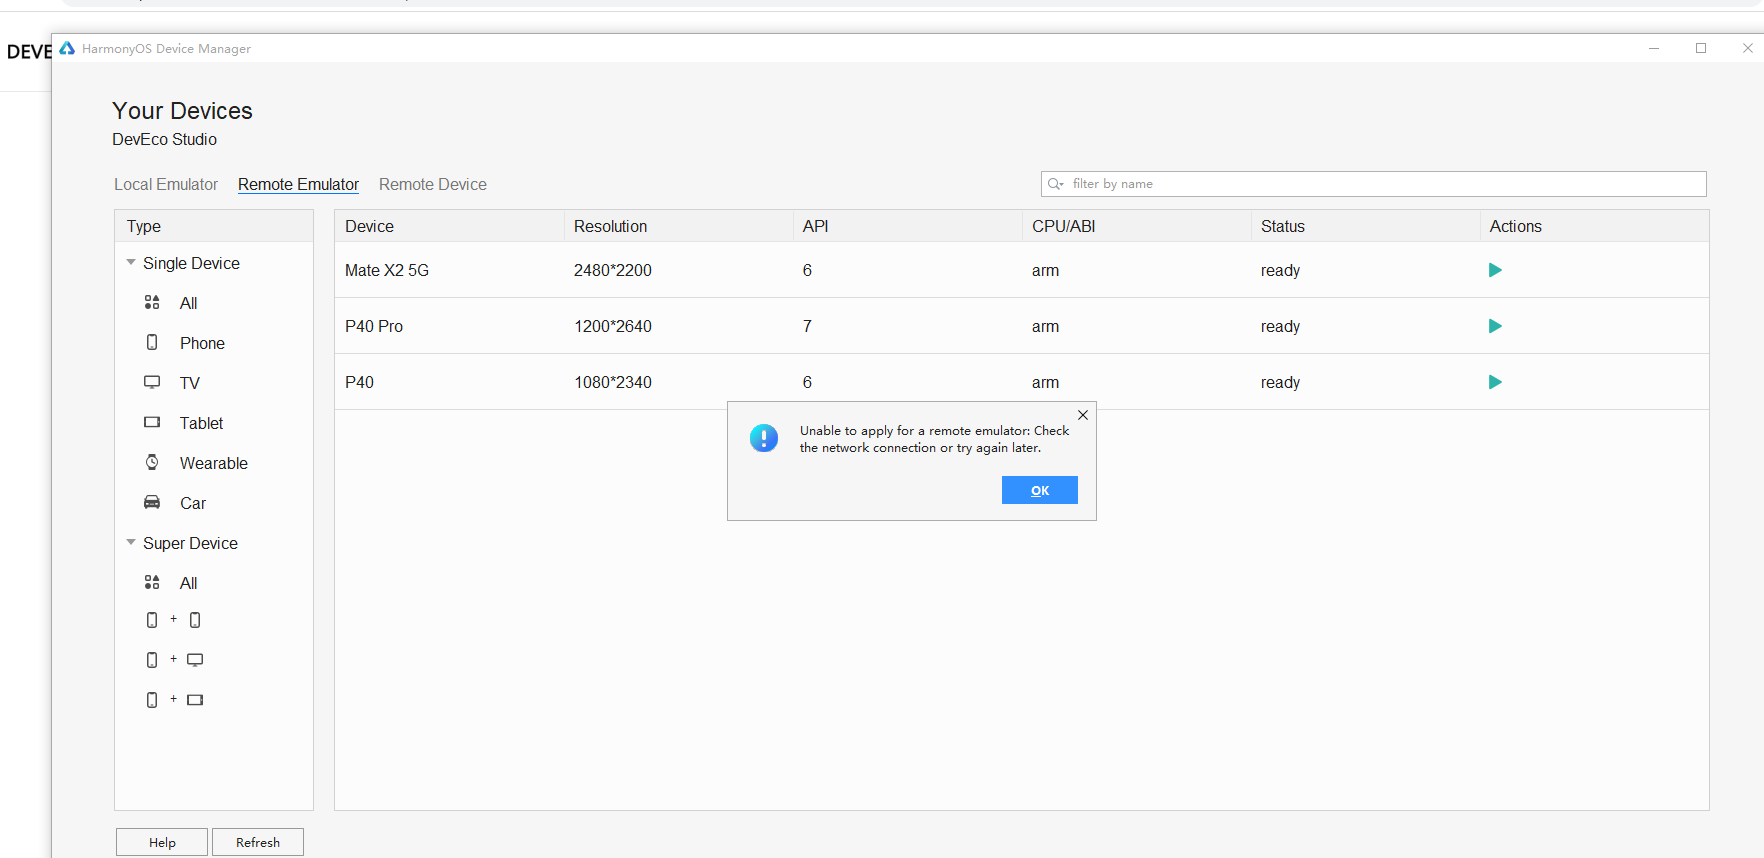Viewport: 1764px width, 858px height.
Task: Select the Phone device type
Action: point(202,343)
